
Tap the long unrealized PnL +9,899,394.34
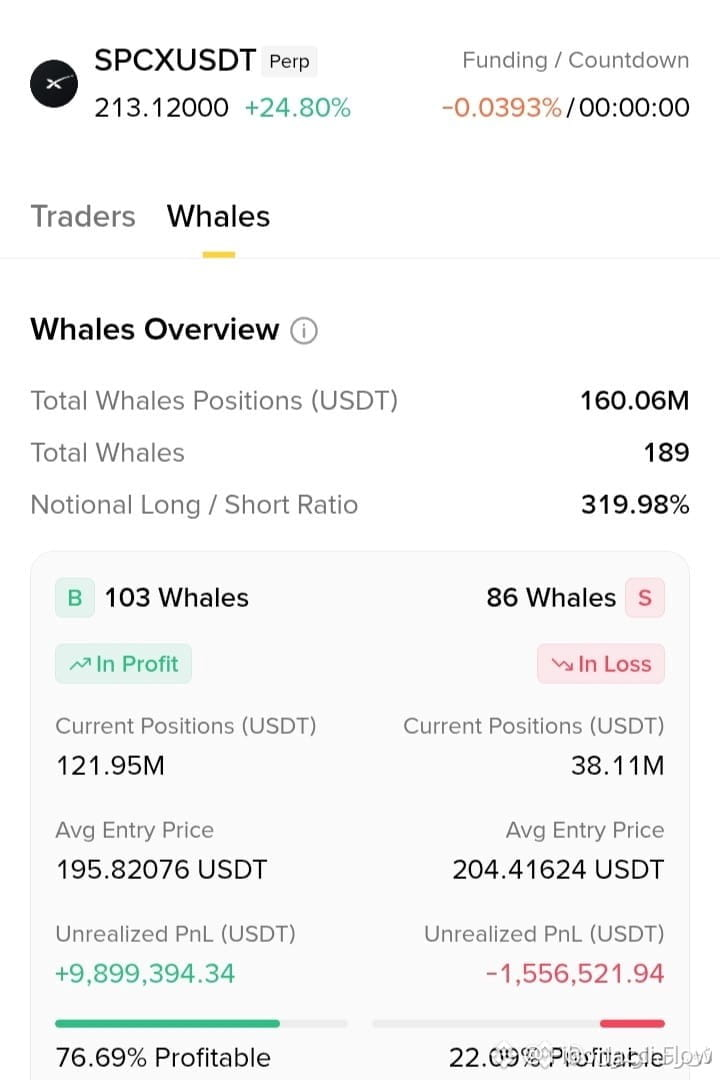pyautogui.click(x=145, y=973)
